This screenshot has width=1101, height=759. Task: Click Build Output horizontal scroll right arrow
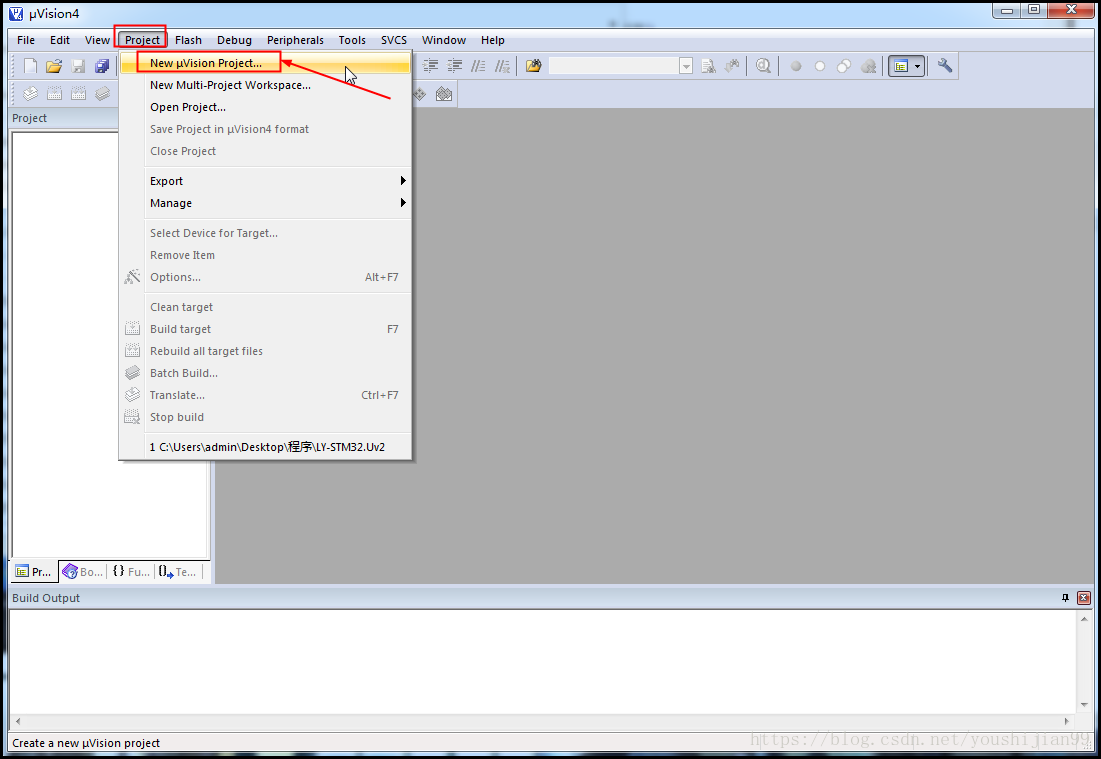click(1067, 721)
